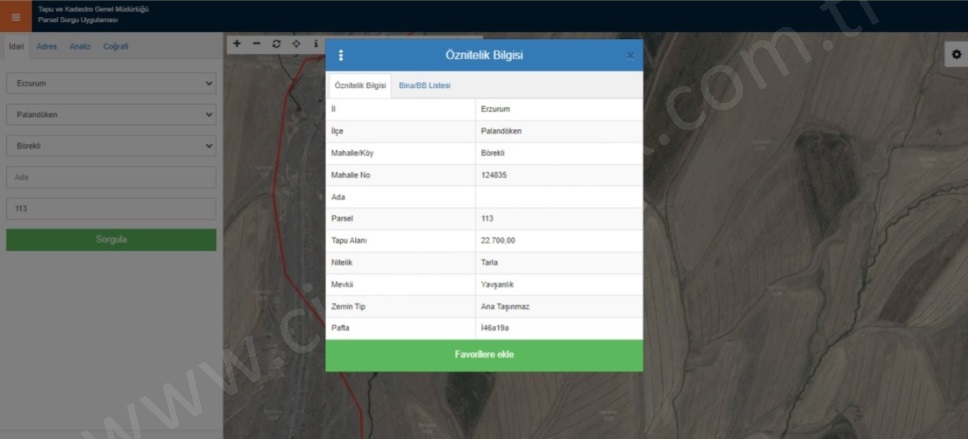Screen dimensions: 968x439
Task: Click the zoom out minus icon
Action: click(257, 44)
